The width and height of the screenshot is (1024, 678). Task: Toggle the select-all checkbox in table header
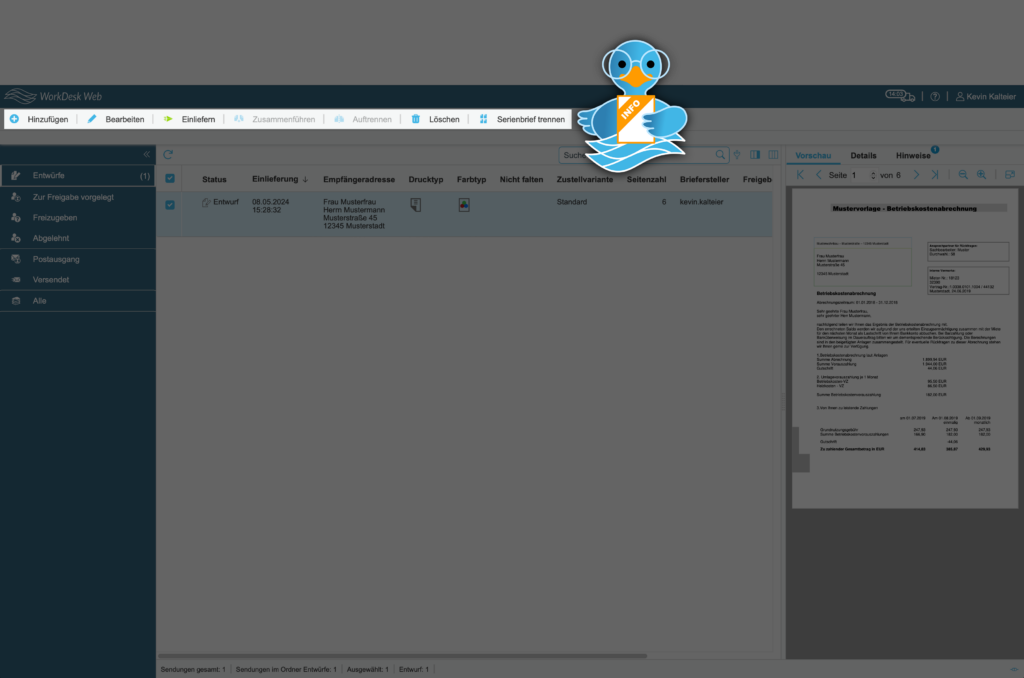pos(170,179)
